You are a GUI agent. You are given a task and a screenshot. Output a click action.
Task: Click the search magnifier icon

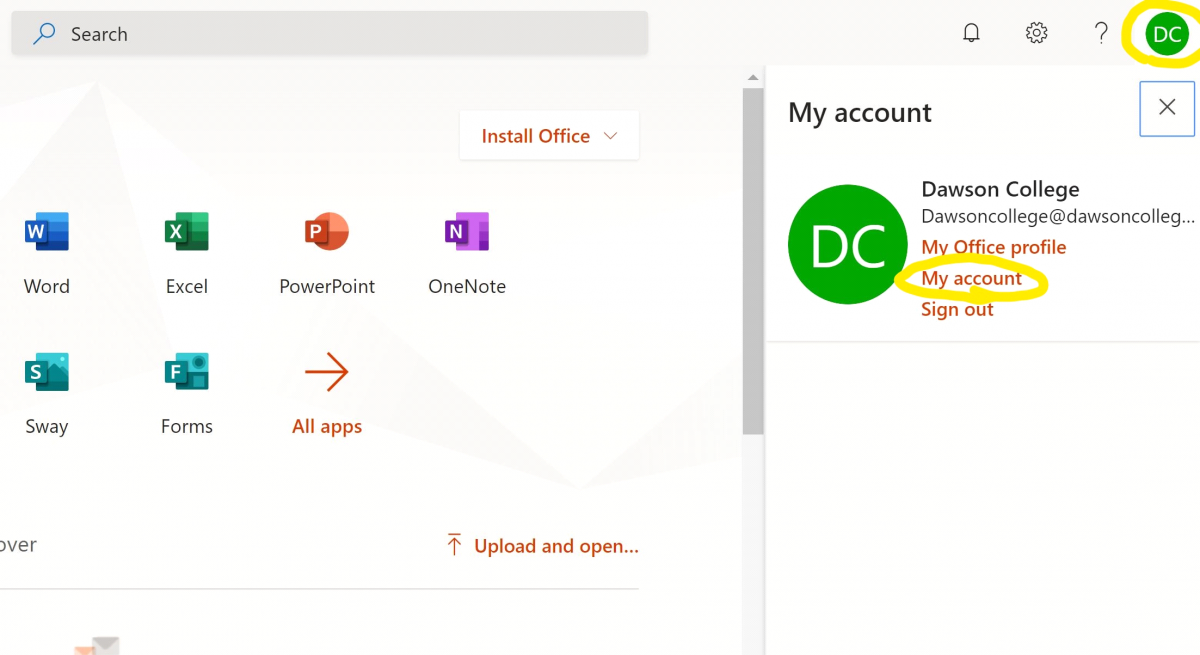[x=44, y=34]
